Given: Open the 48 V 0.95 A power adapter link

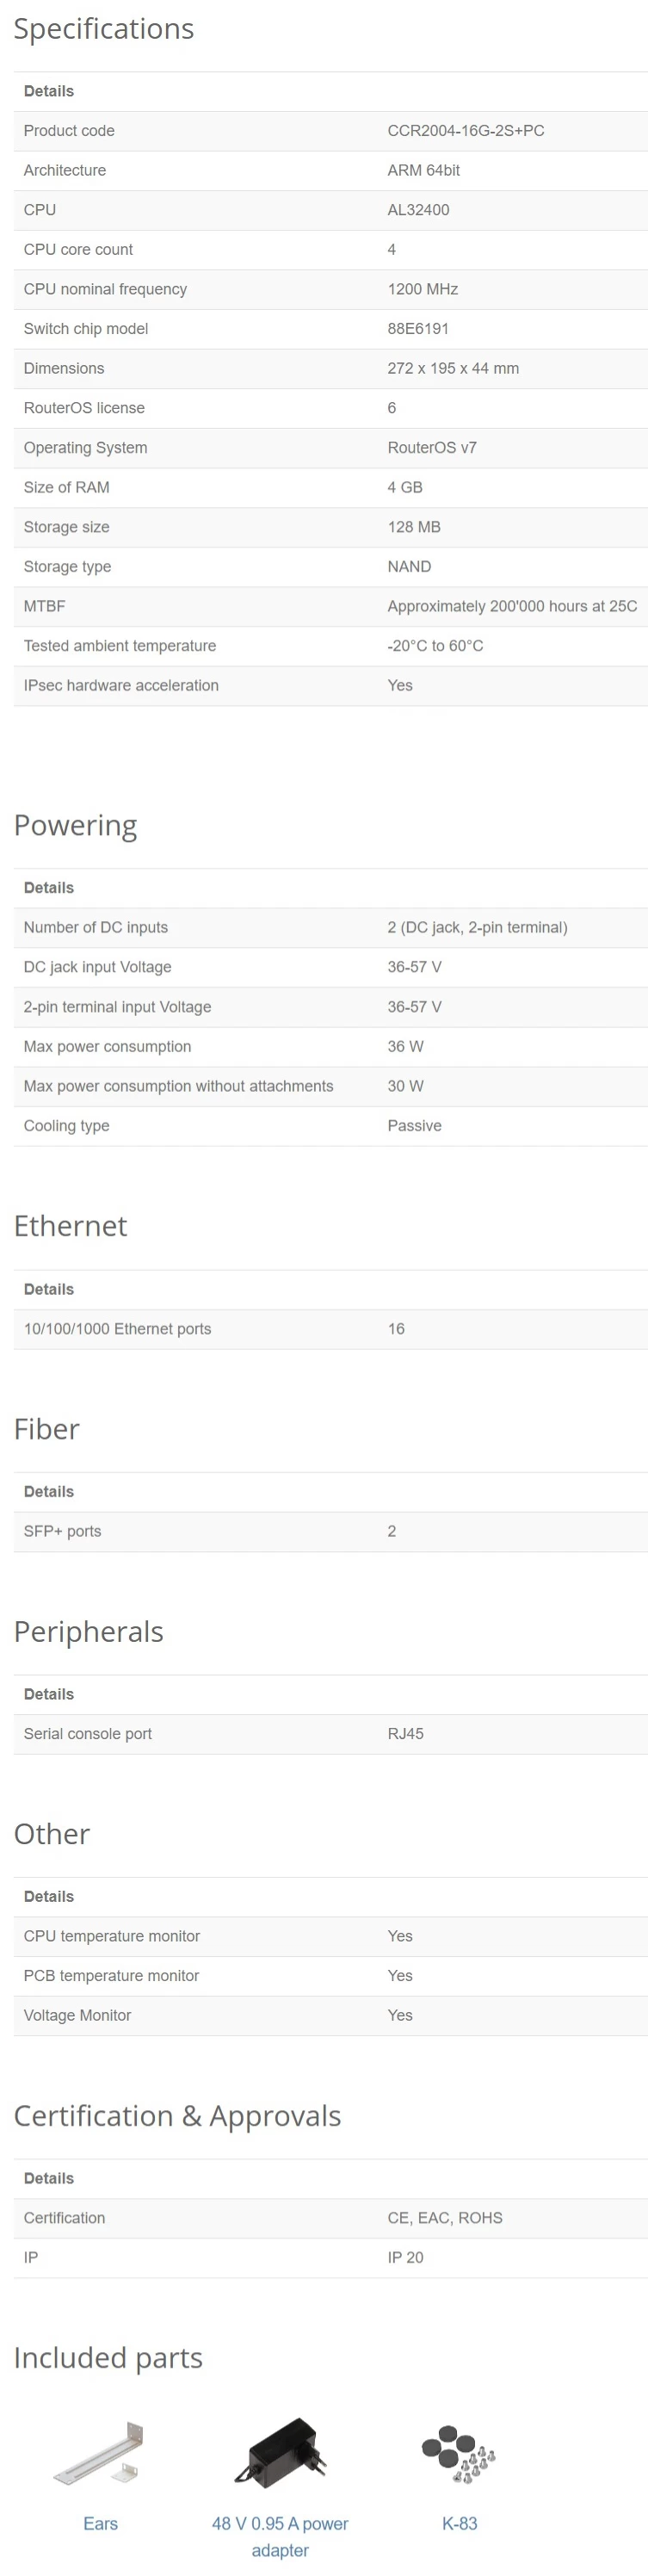Looking at the screenshot, I should tap(280, 2536).
